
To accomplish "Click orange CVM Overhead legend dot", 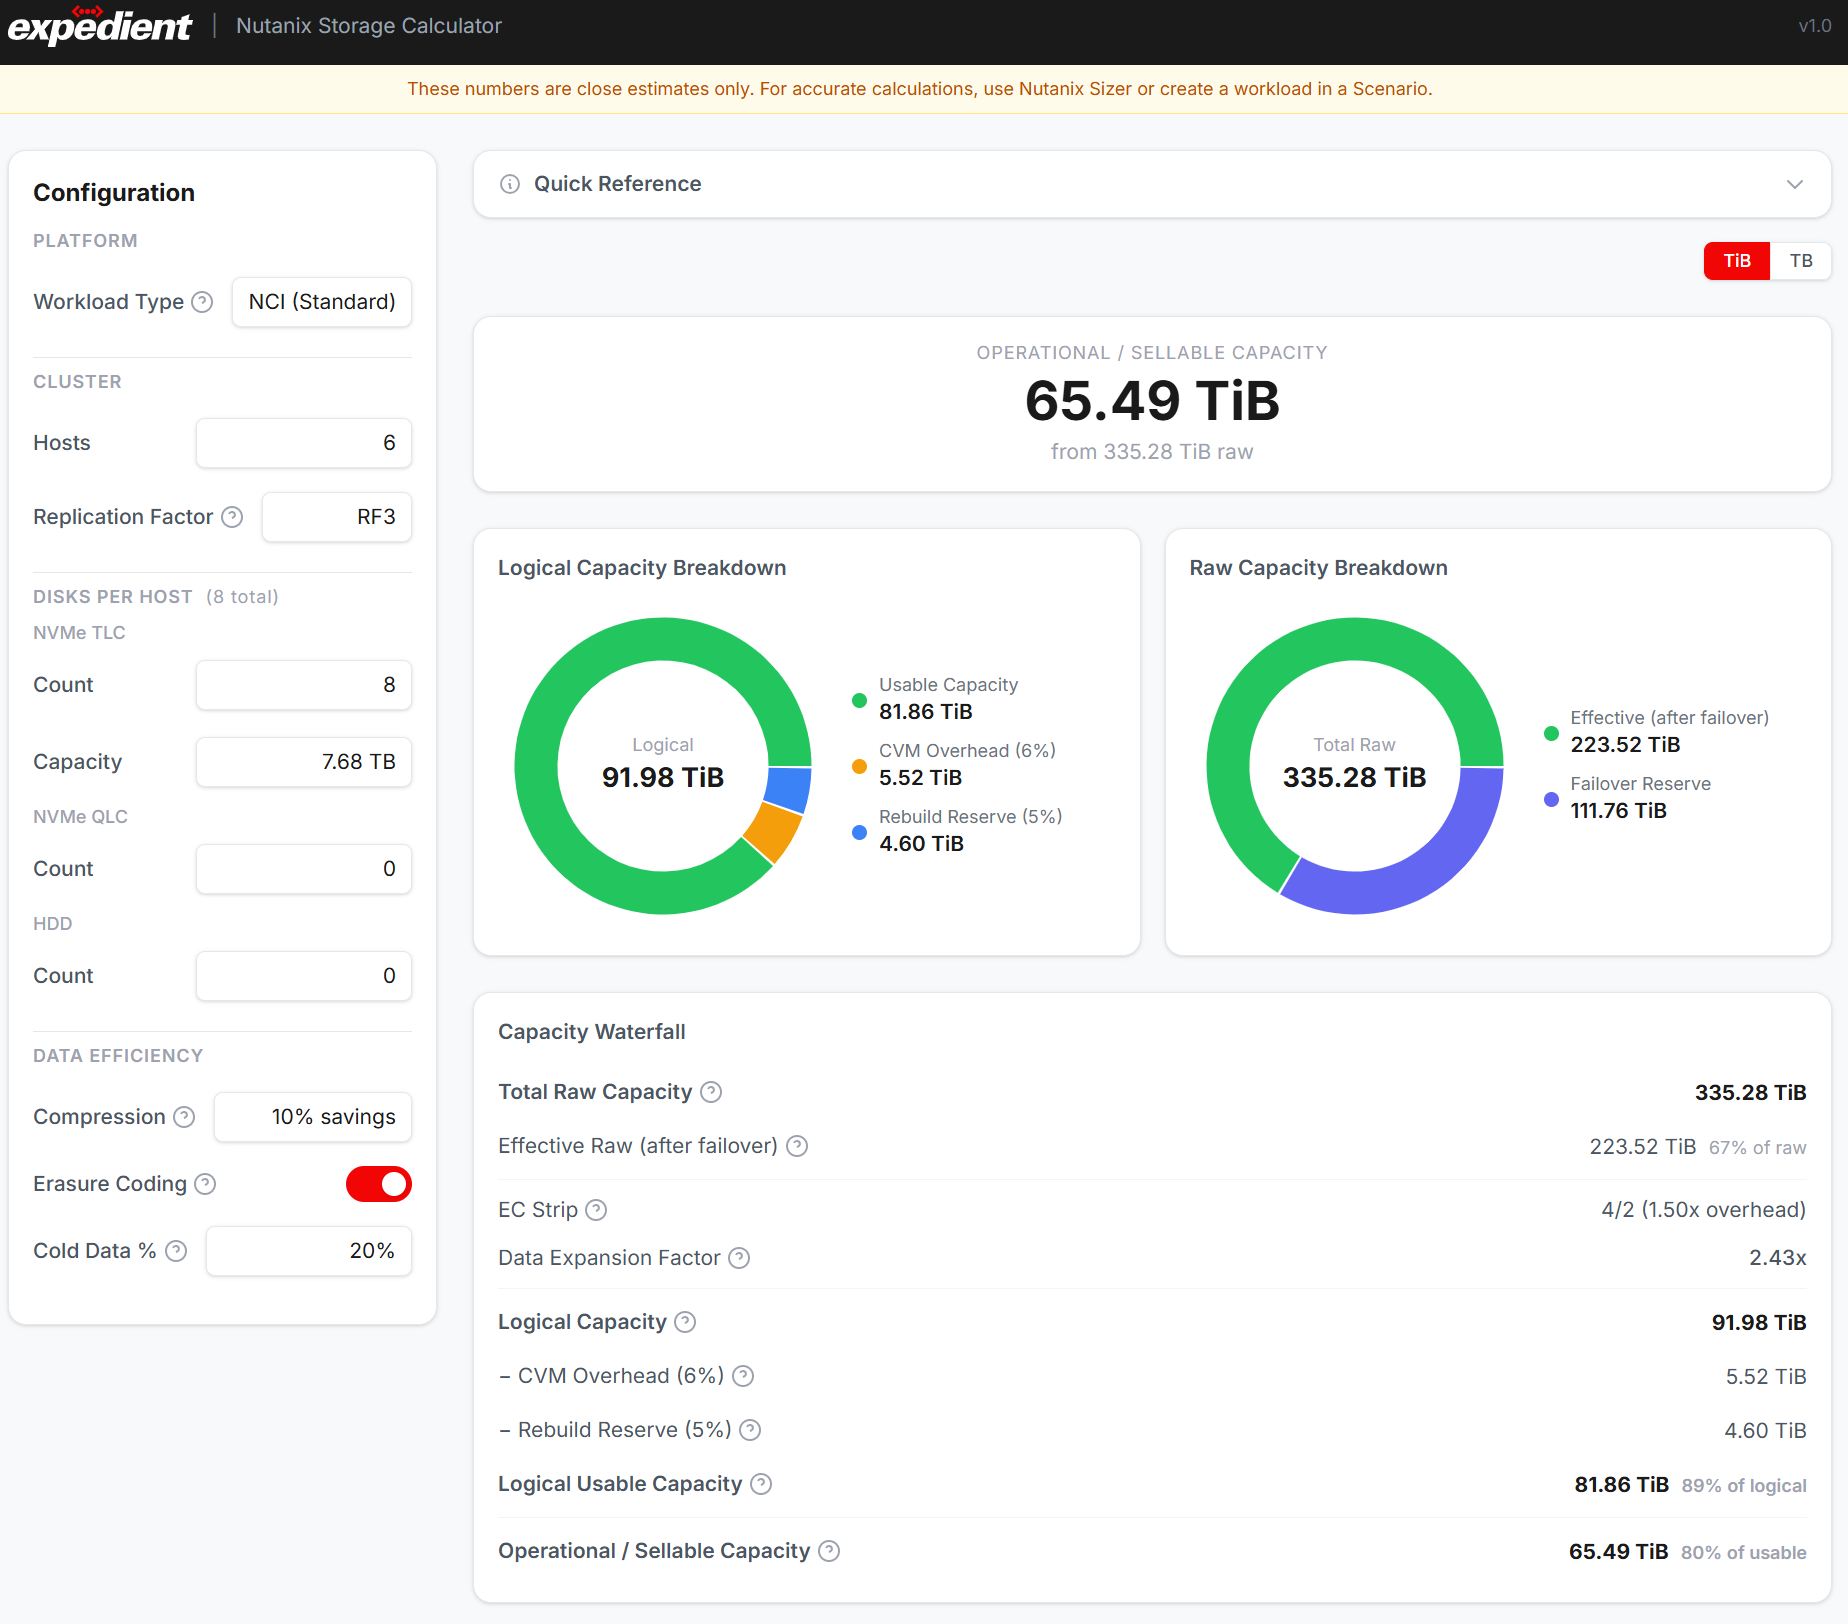I will (859, 766).
